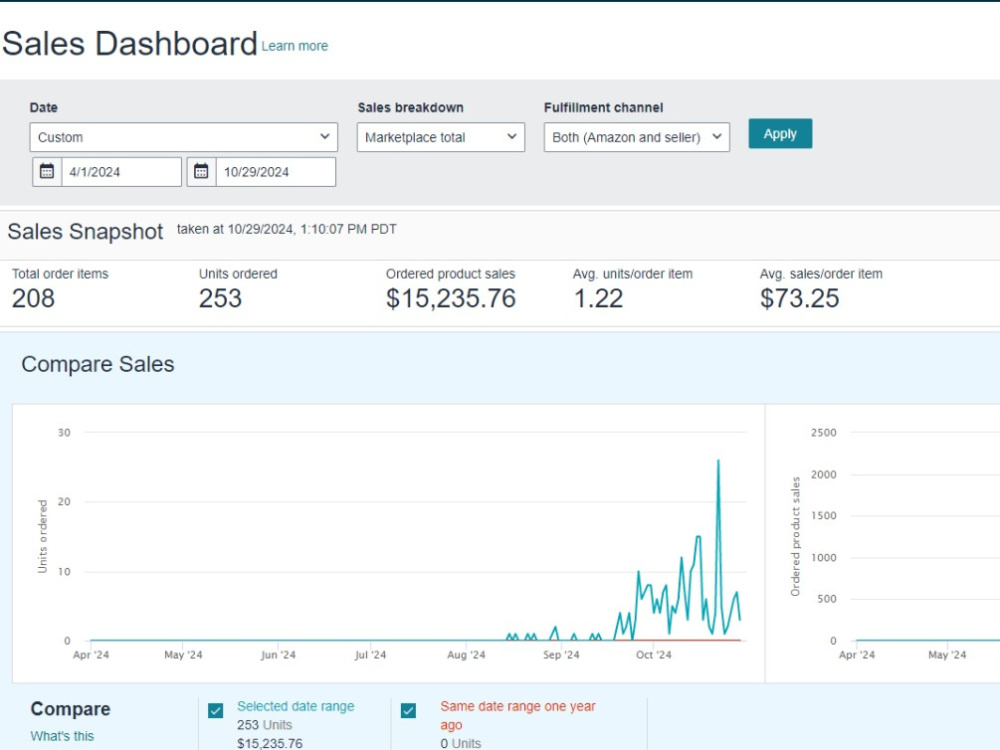Viewport: 1000px width, 750px height.
Task: Click the Sales Snapshot heading
Action: coord(85,232)
